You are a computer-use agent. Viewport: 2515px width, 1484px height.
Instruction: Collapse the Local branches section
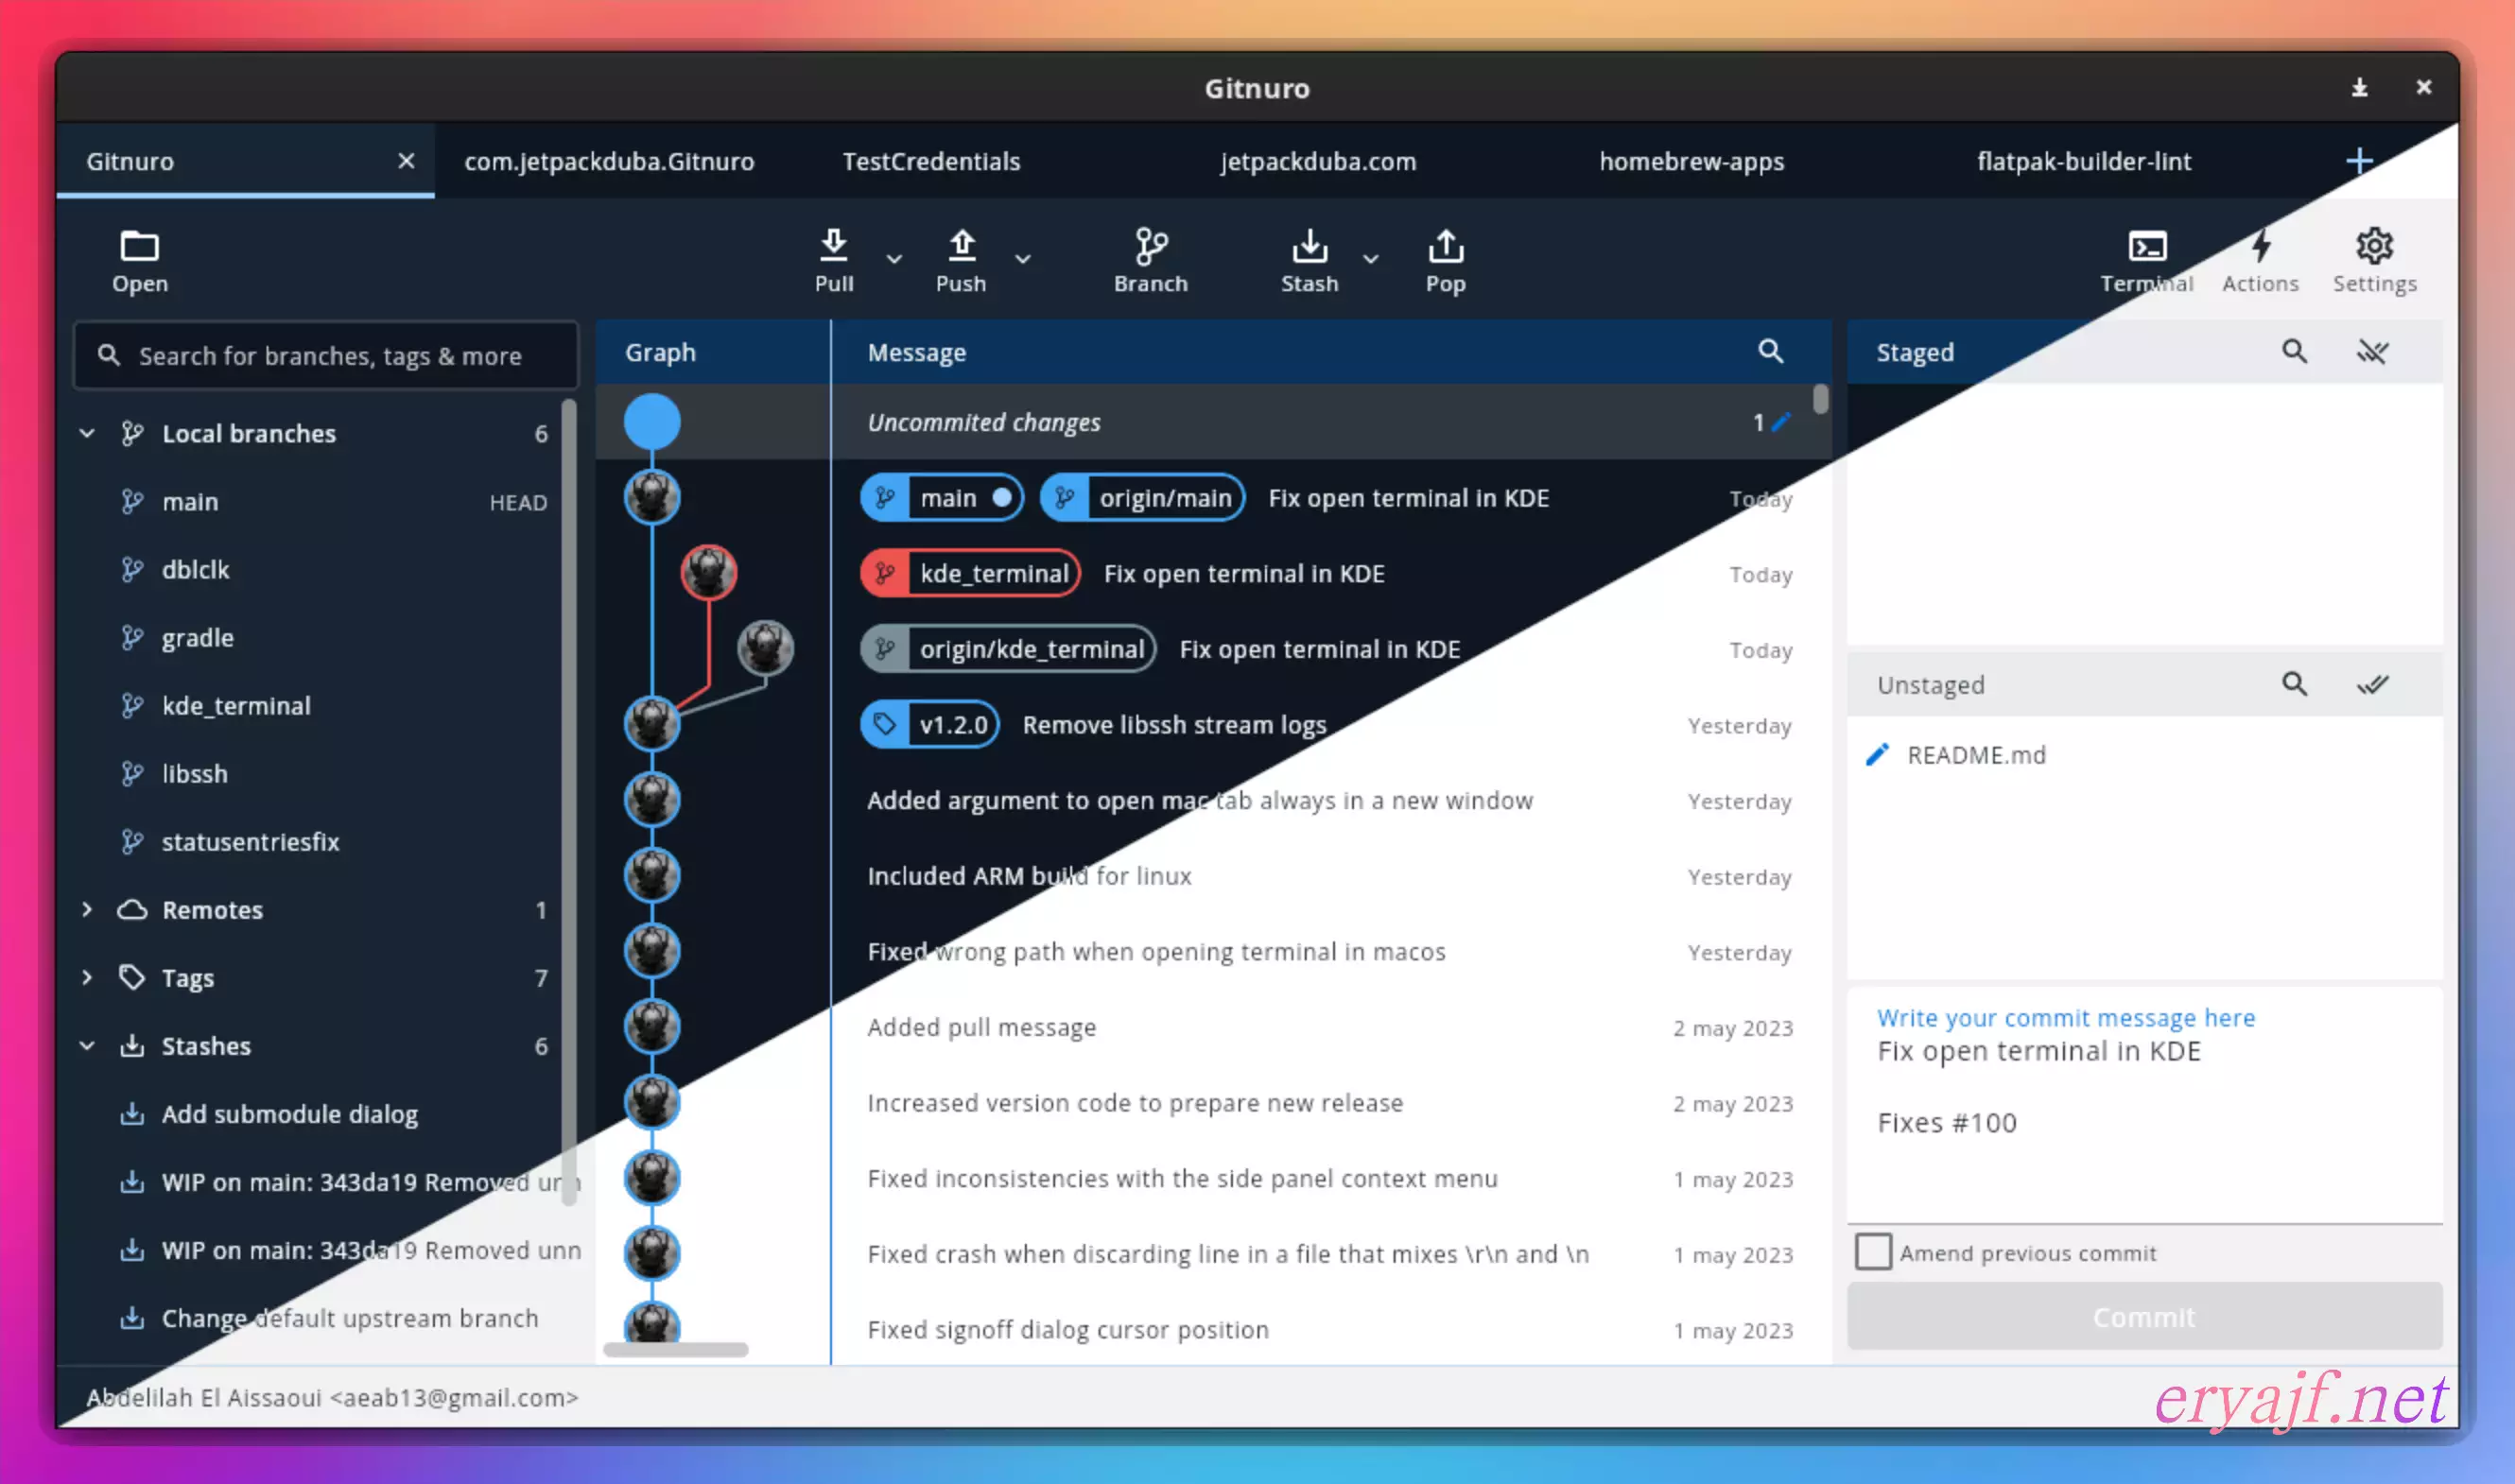click(x=87, y=433)
